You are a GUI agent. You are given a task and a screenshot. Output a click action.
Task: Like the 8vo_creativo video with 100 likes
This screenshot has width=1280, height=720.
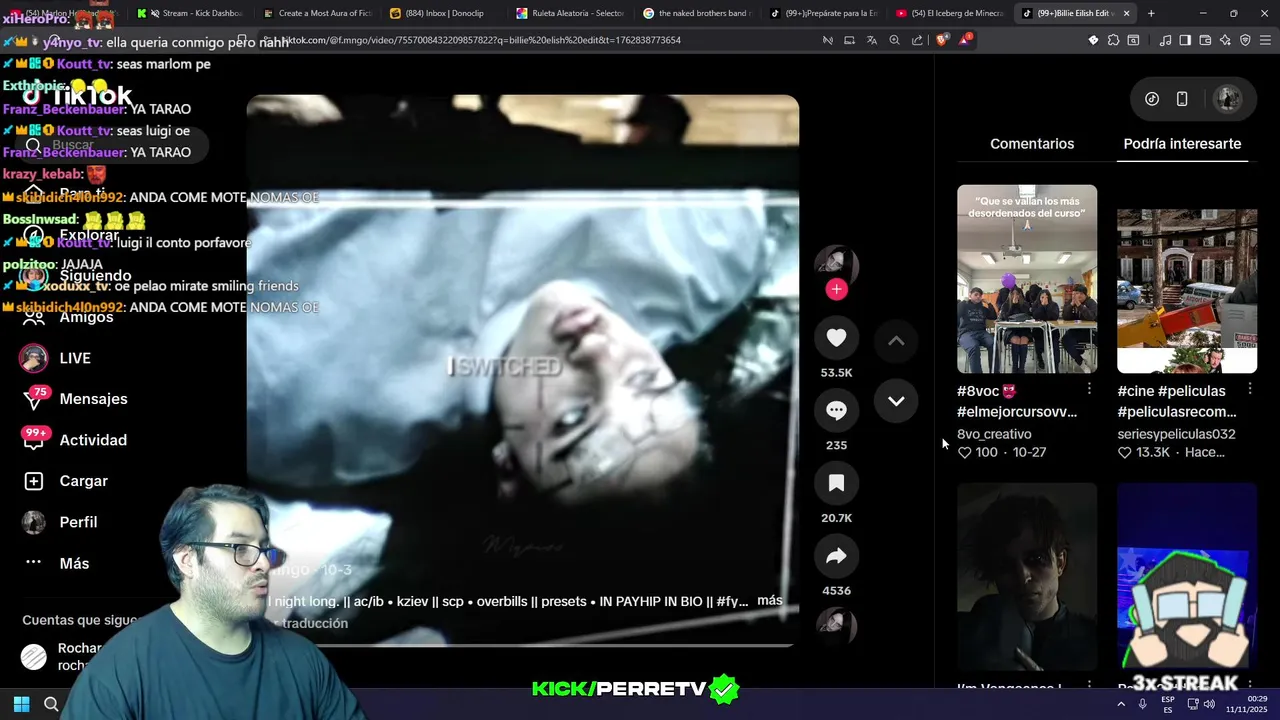[x=965, y=452]
